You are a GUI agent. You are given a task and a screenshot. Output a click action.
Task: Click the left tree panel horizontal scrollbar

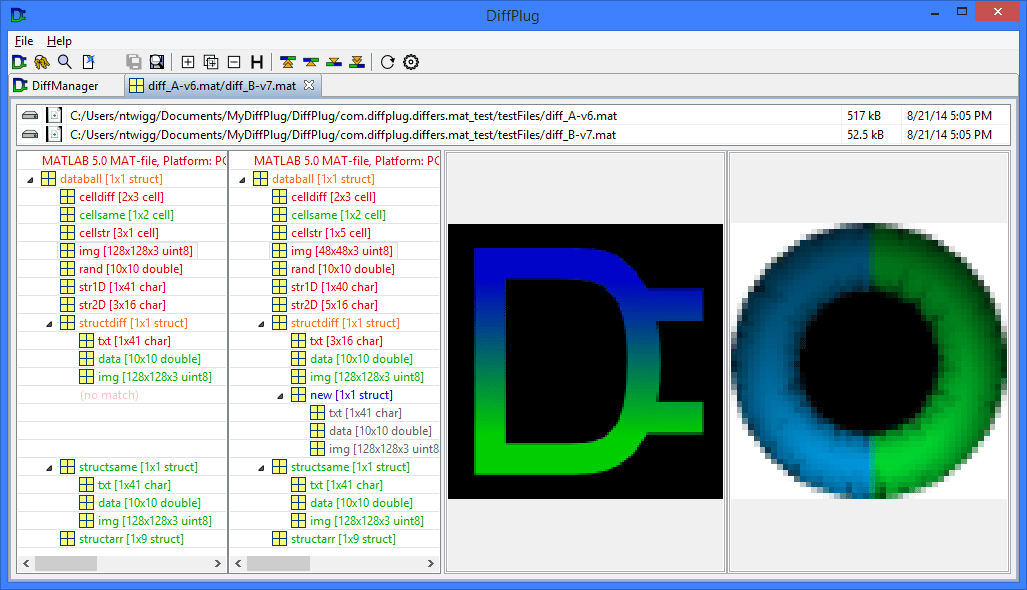pyautogui.click(x=65, y=563)
